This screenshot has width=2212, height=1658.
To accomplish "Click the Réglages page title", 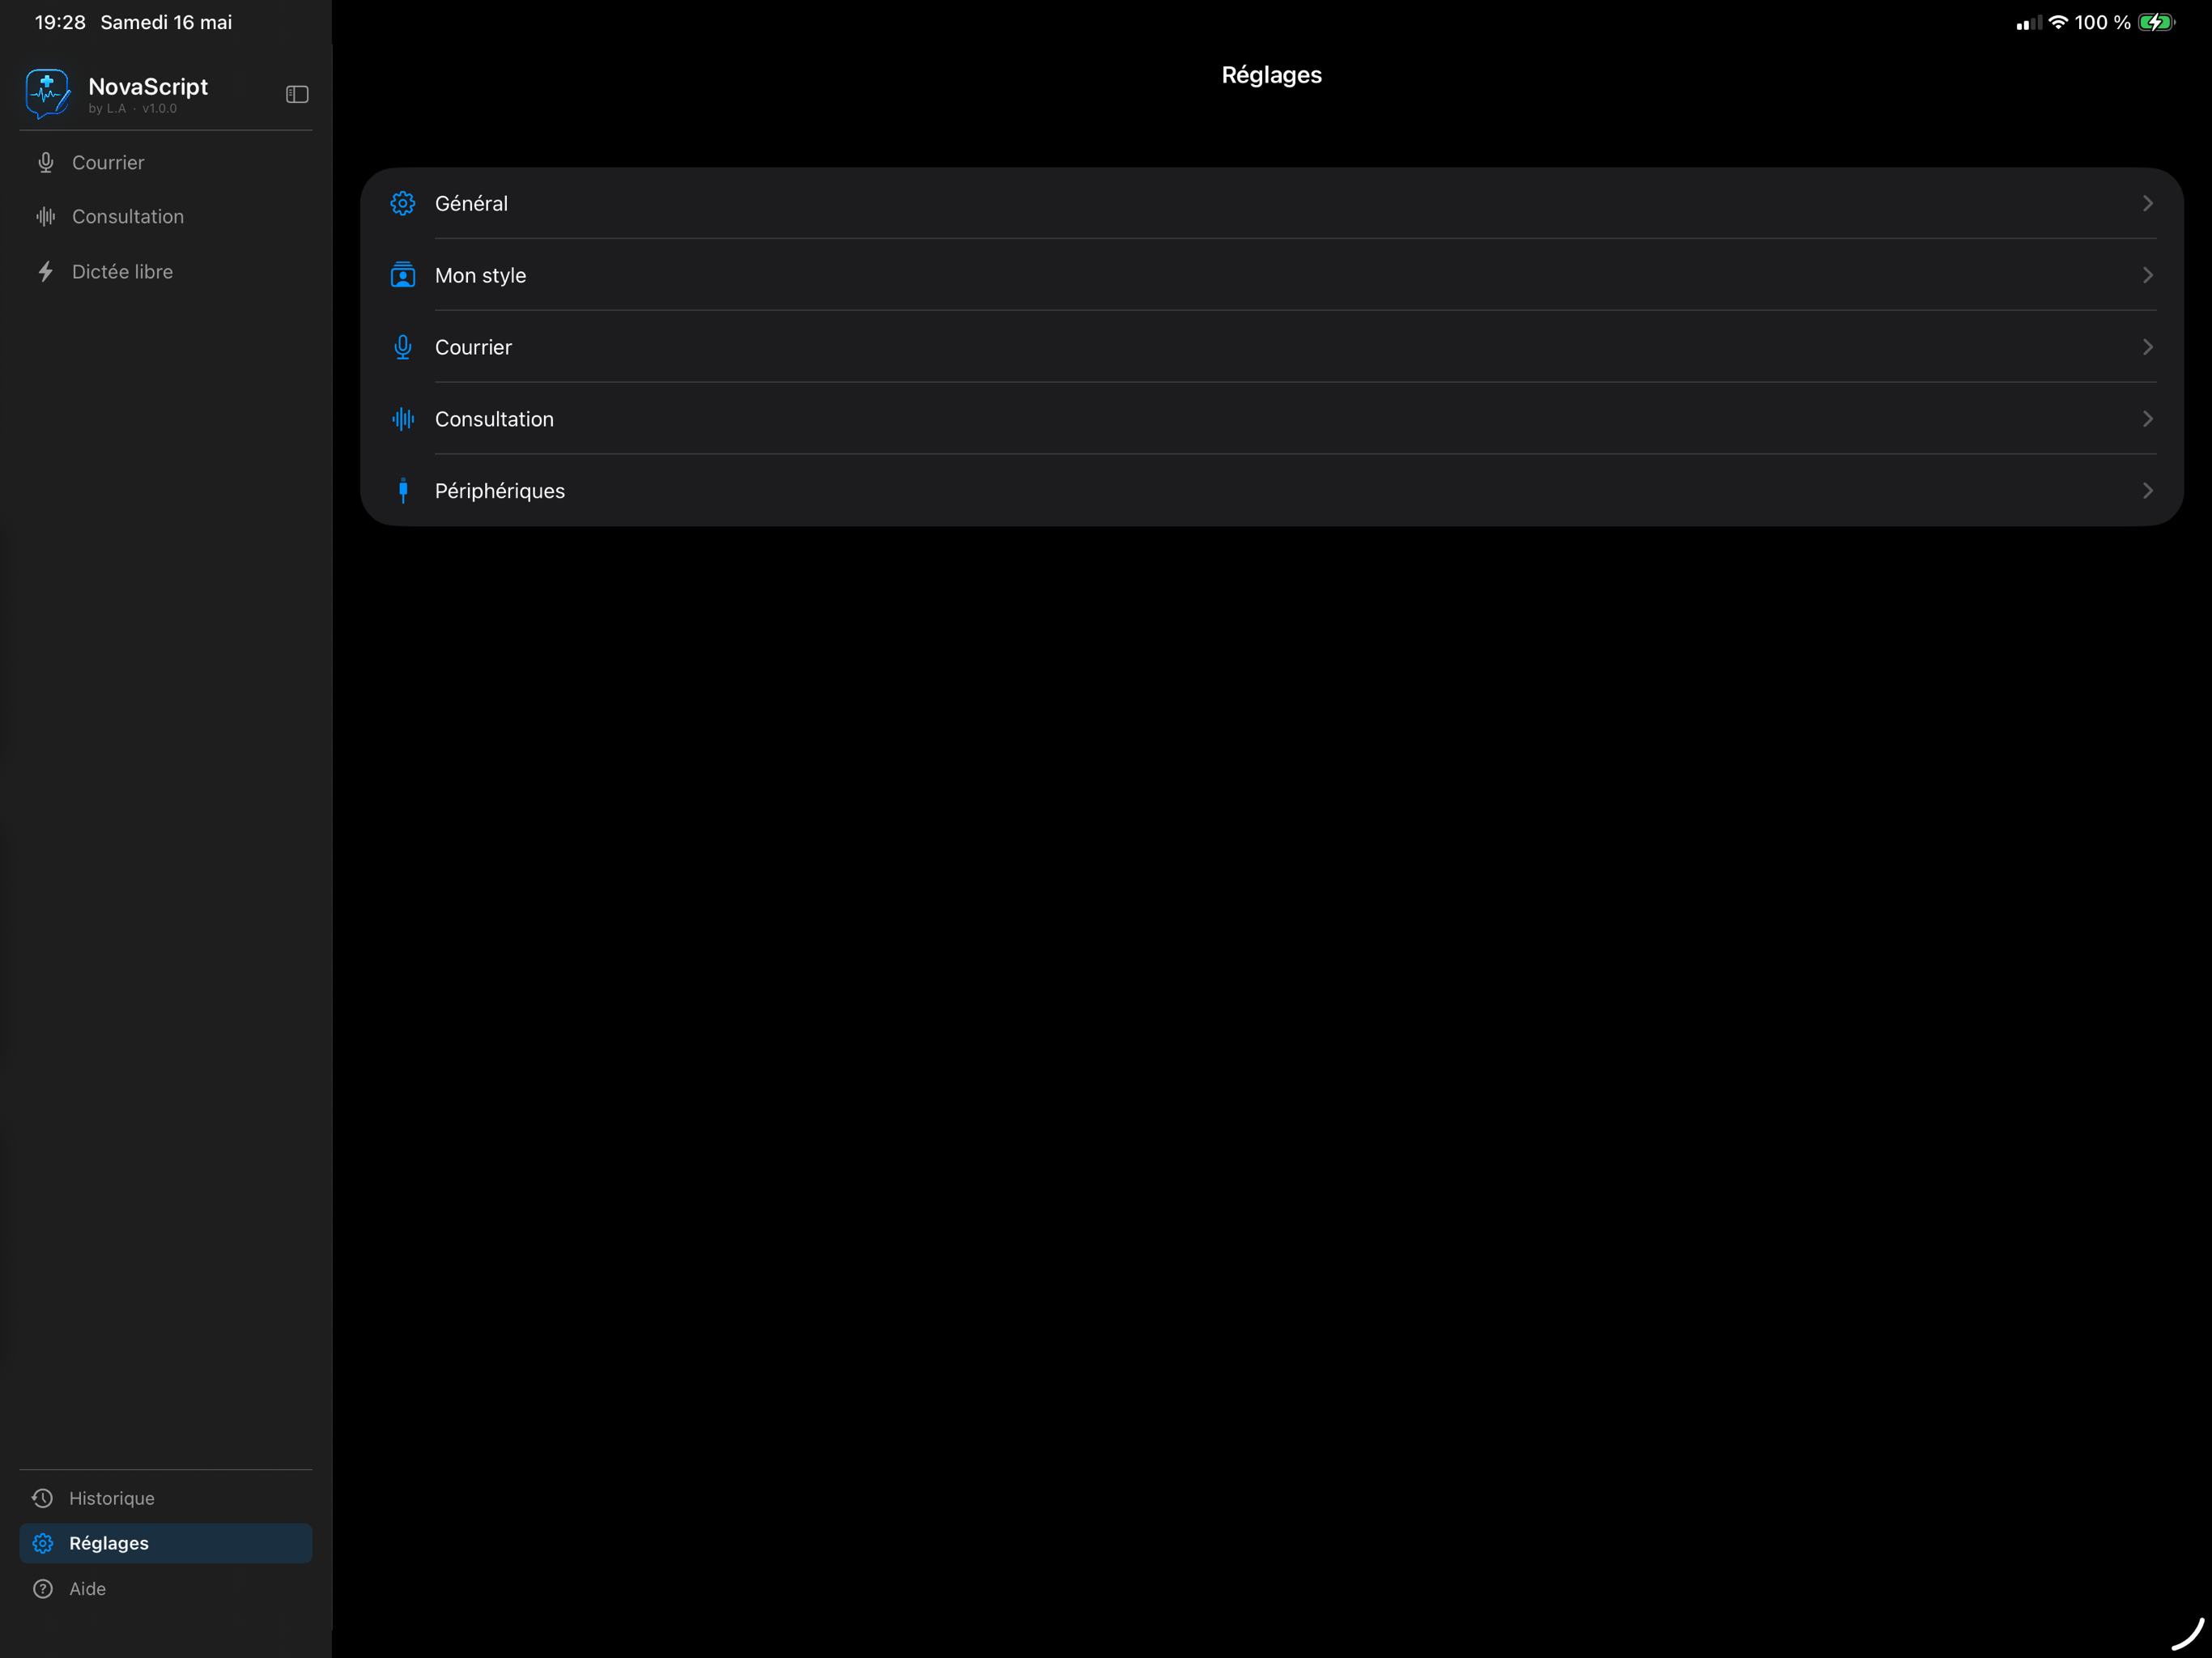I will (x=1271, y=75).
